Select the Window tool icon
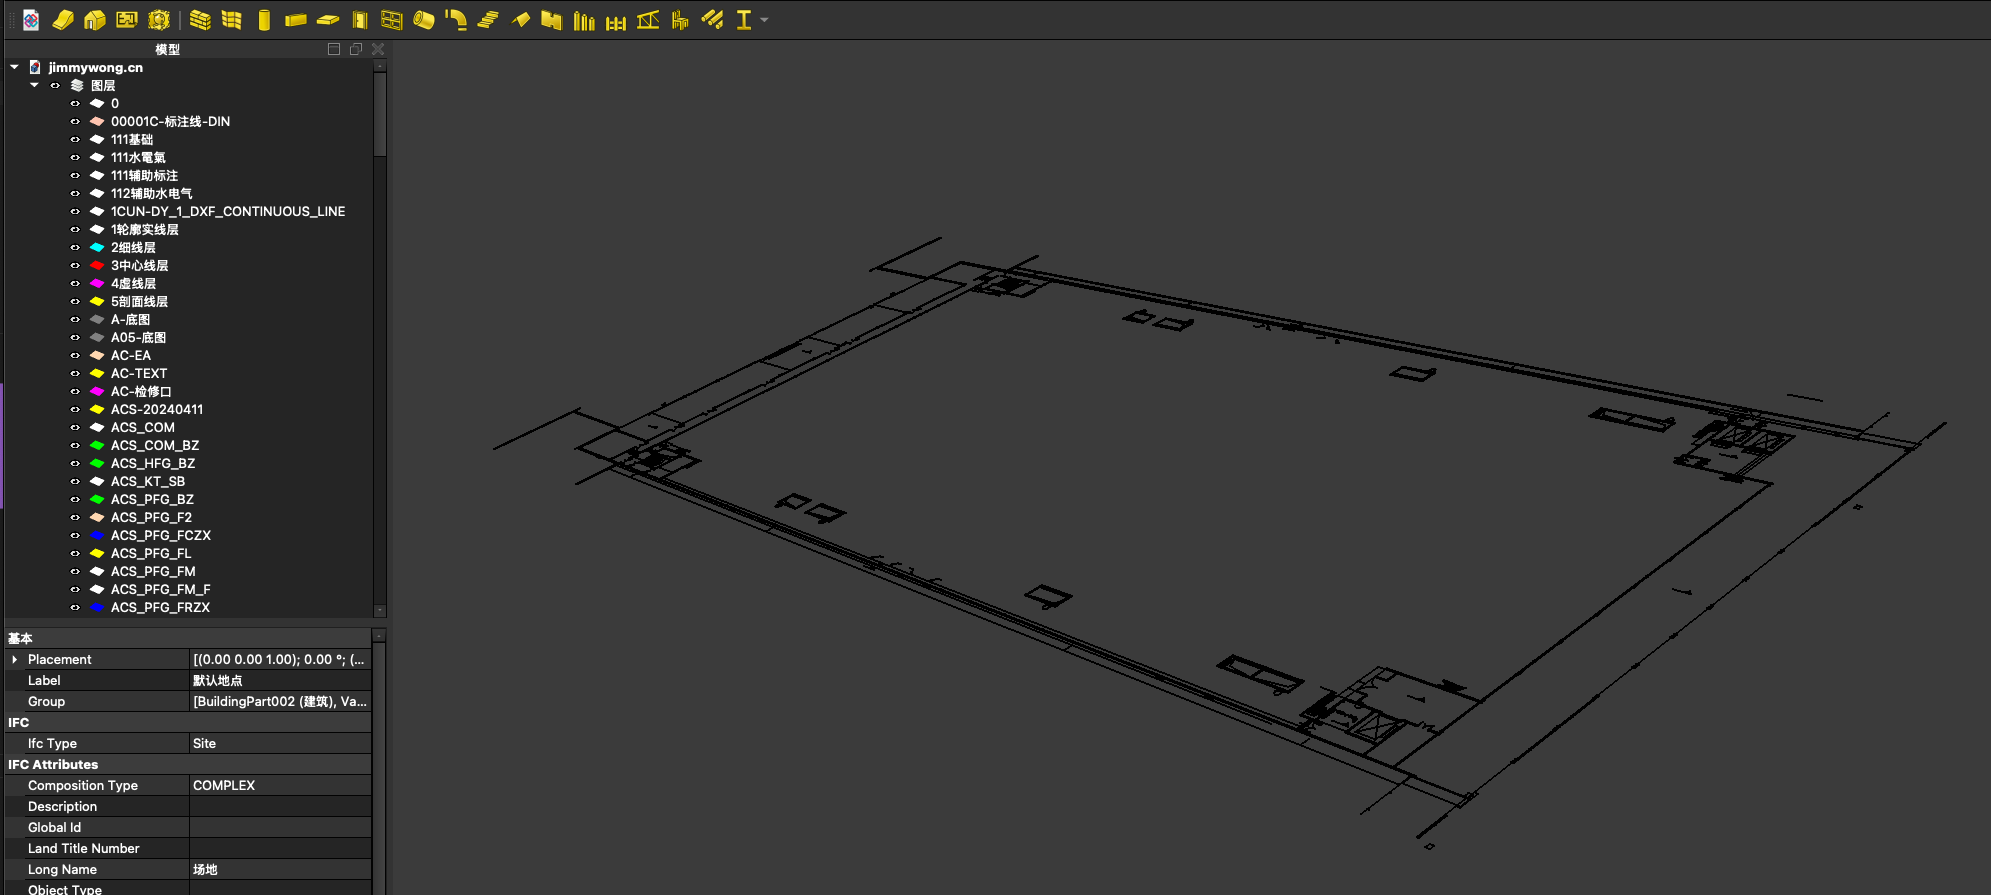Viewport: 1991px width, 895px height. click(392, 20)
